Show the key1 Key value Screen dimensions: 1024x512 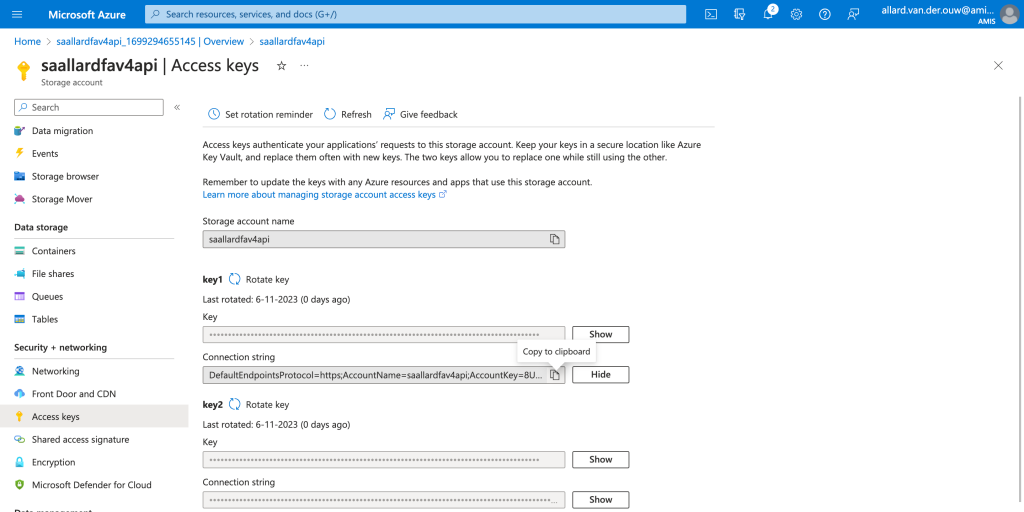pos(601,334)
